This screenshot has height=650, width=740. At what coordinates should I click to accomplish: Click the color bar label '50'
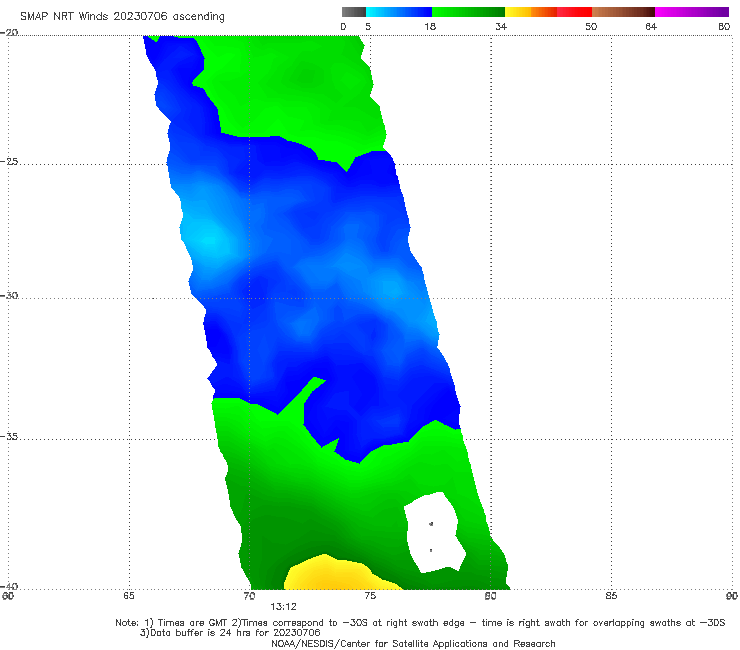591,26
